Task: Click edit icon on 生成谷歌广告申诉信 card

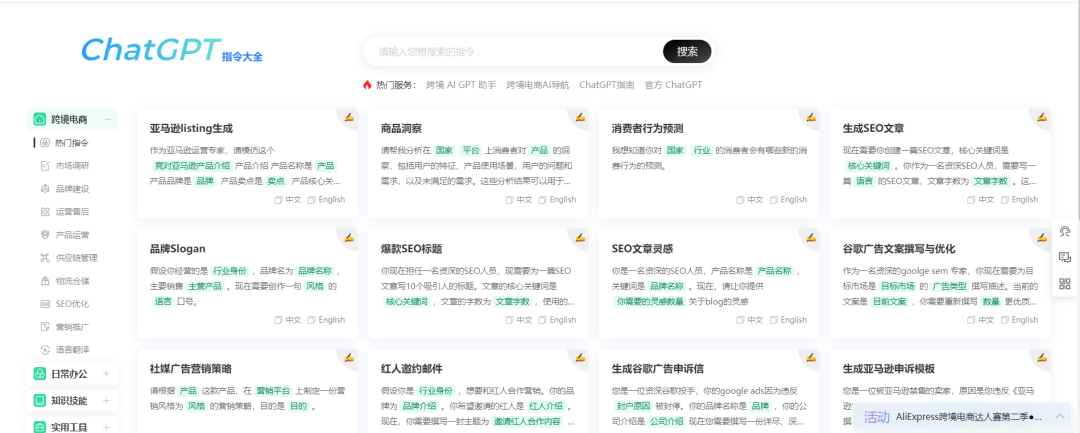Action: click(x=811, y=357)
